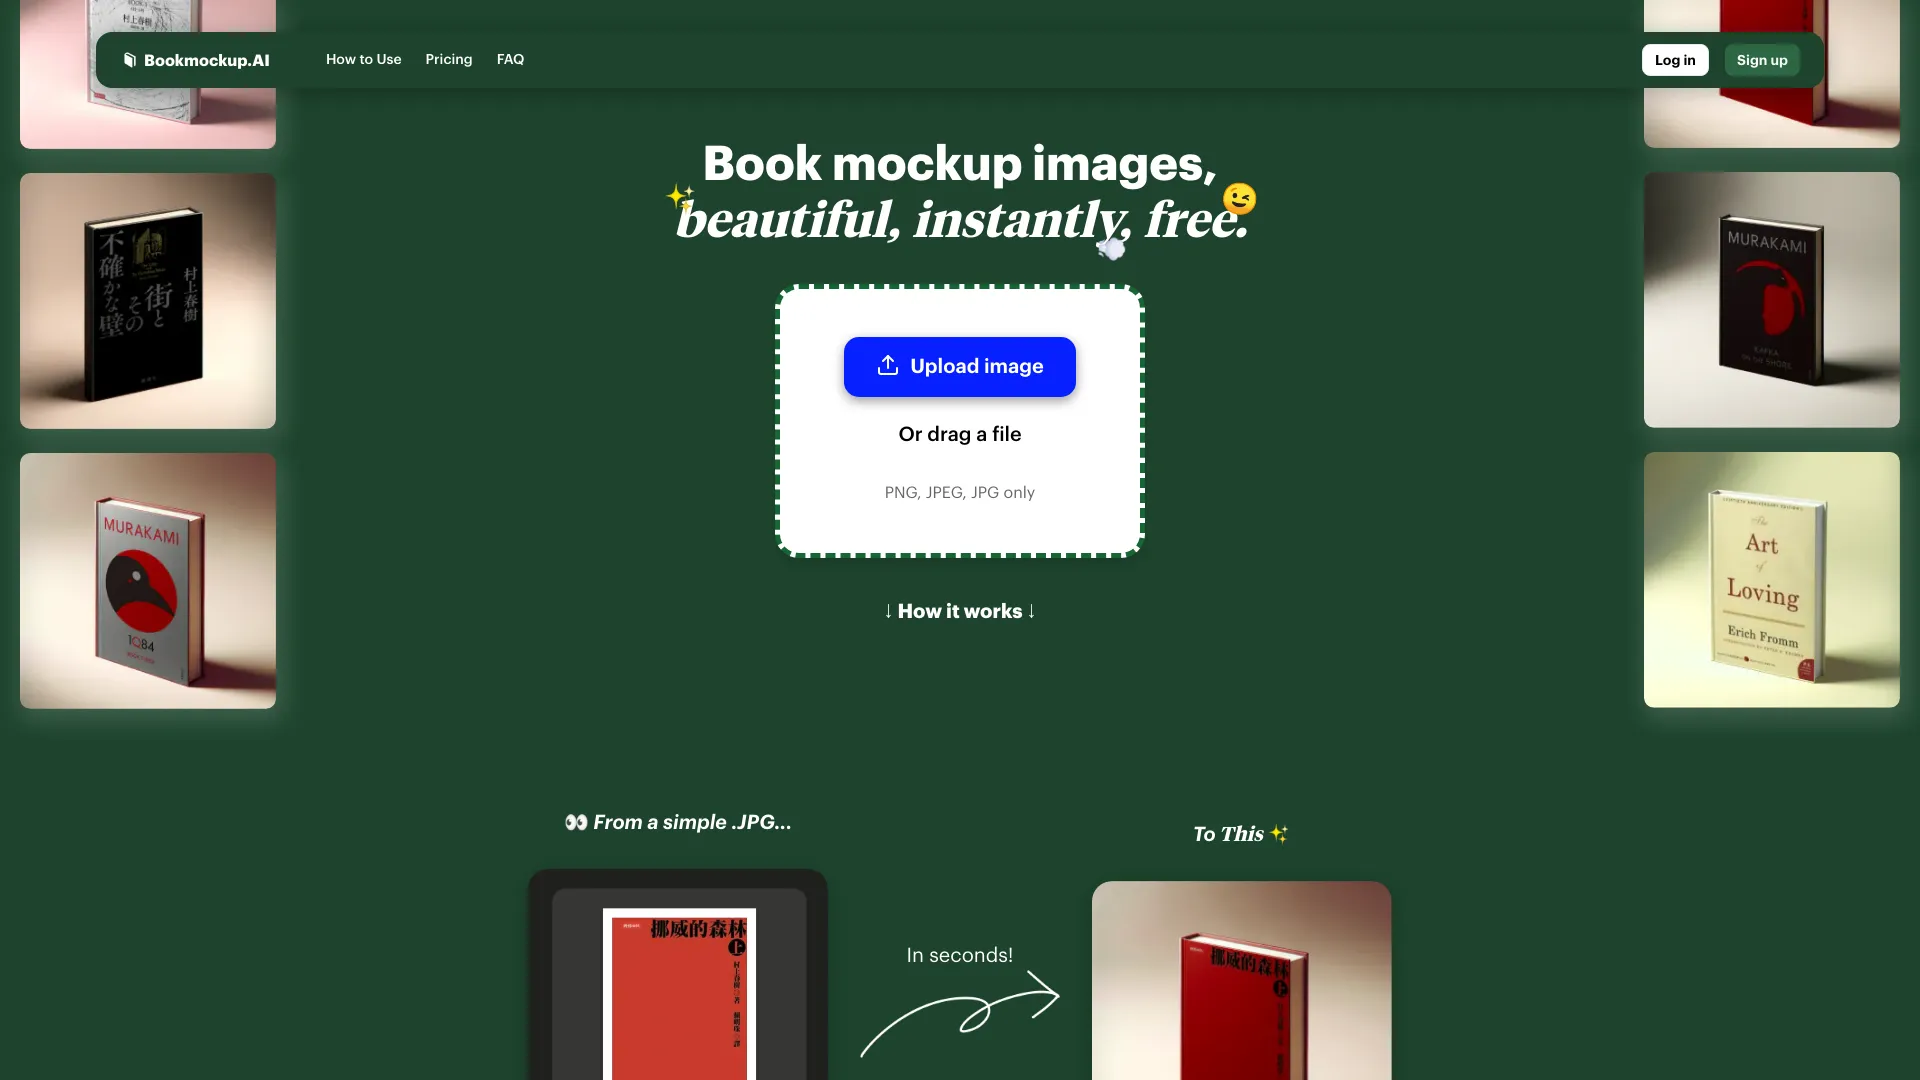The width and height of the screenshot is (1920, 1080).
Task: Click the How to Use menu item
Action: 364,59
